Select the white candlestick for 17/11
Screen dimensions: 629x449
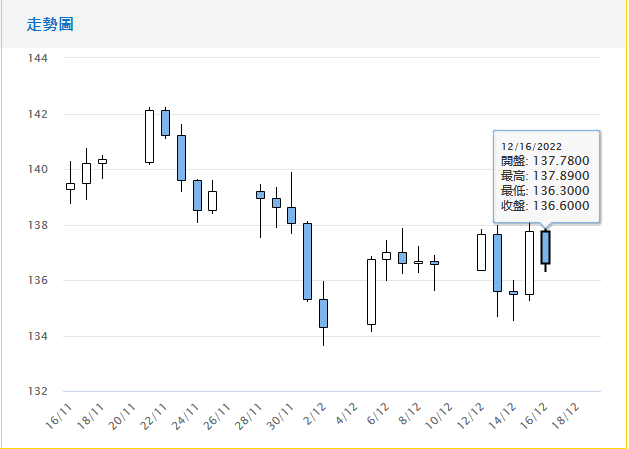[86, 172]
